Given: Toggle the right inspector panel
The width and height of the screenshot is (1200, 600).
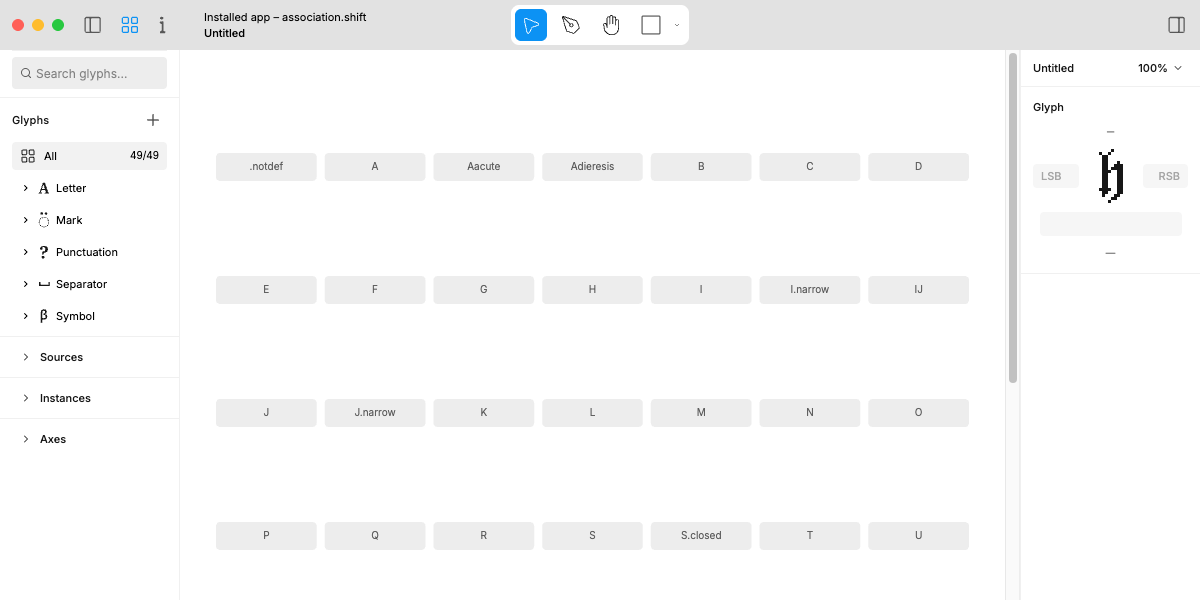Looking at the screenshot, I should point(1177,25).
